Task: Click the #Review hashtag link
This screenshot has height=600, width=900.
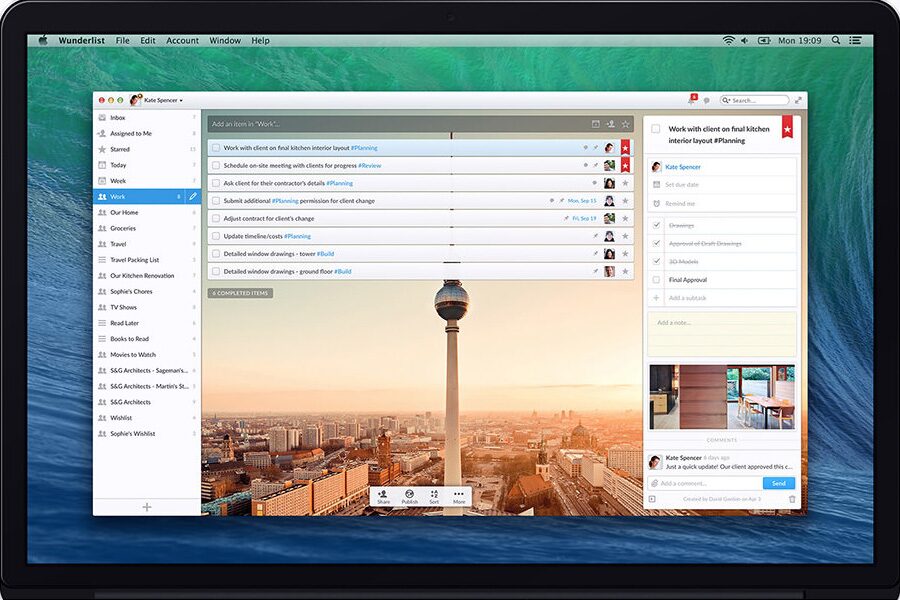Action: (x=370, y=165)
